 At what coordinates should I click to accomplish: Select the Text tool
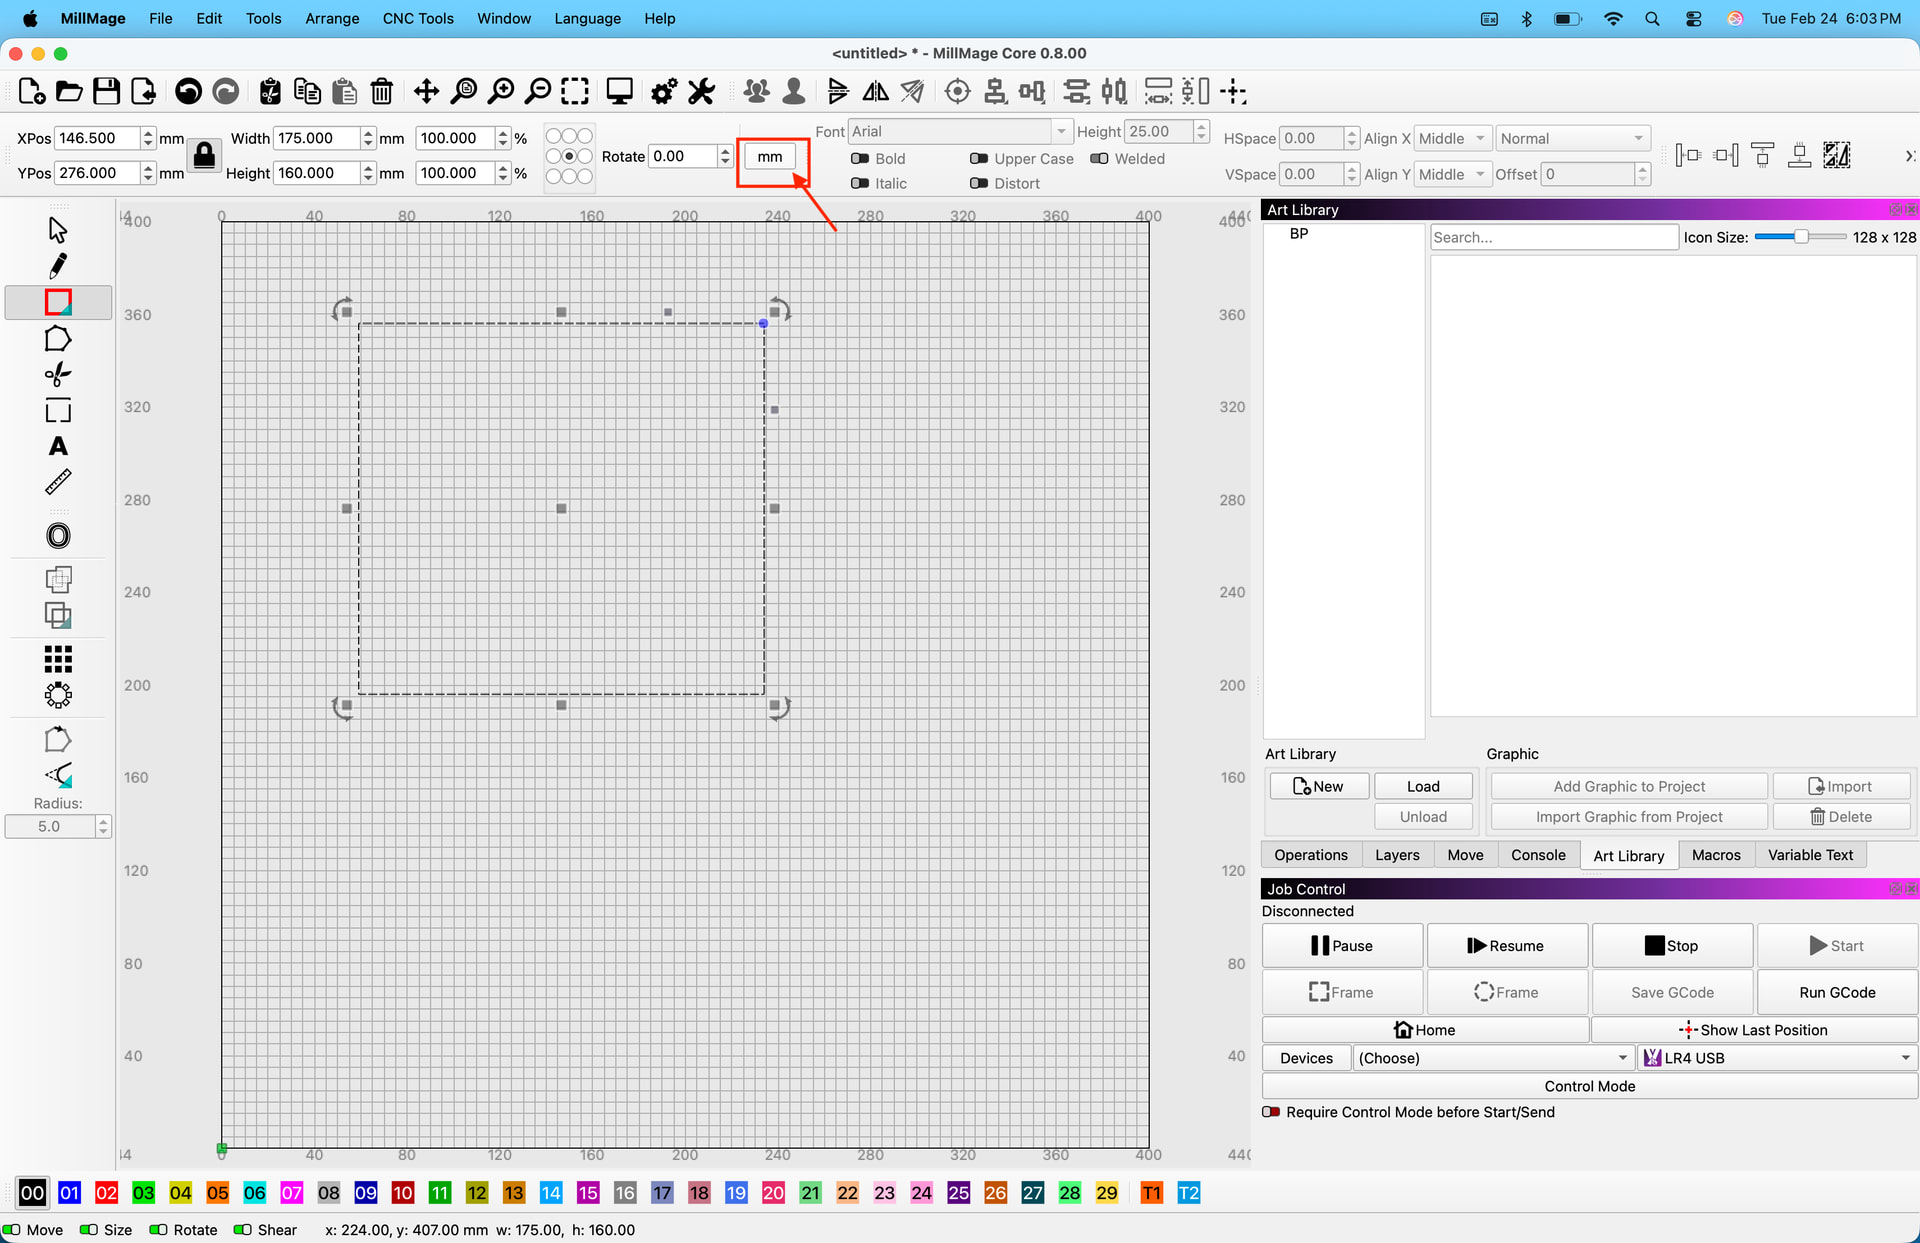(x=58, y=447)
